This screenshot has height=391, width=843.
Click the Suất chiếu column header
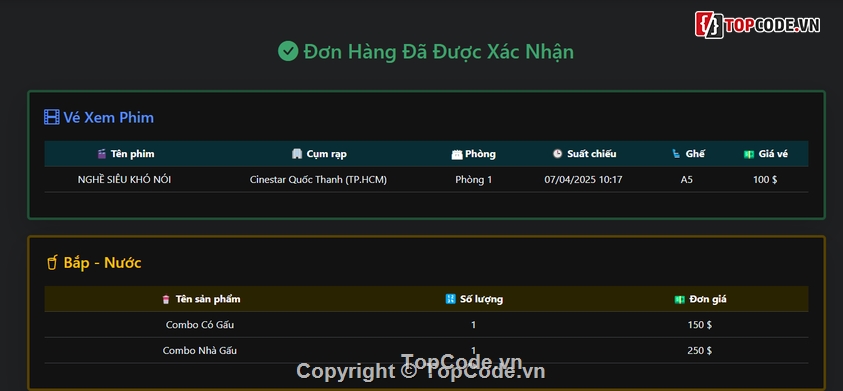(x=591, y=154)
